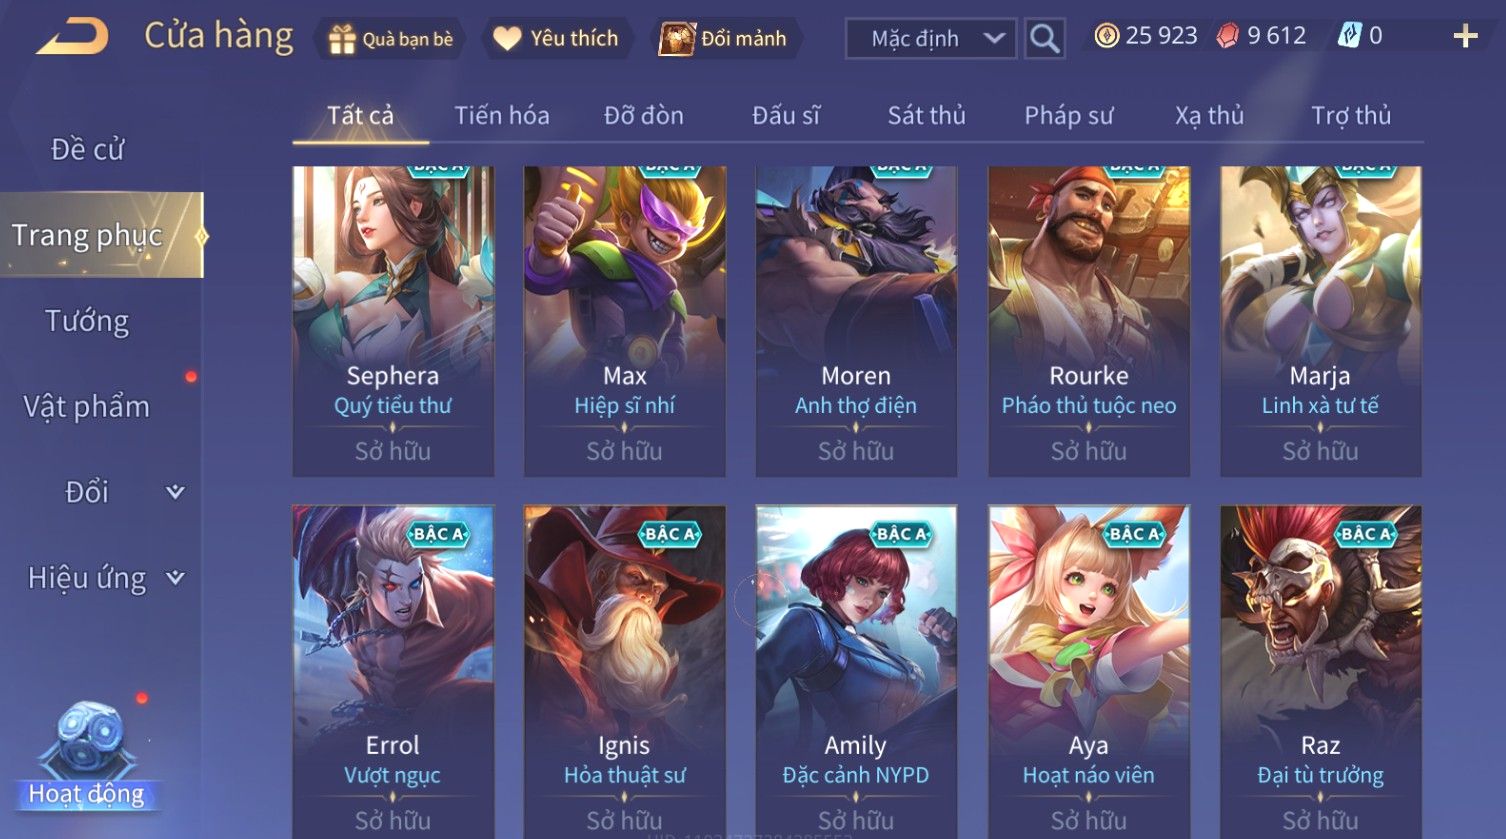Switch to the Tiến hóa tab

click(502, 116)
